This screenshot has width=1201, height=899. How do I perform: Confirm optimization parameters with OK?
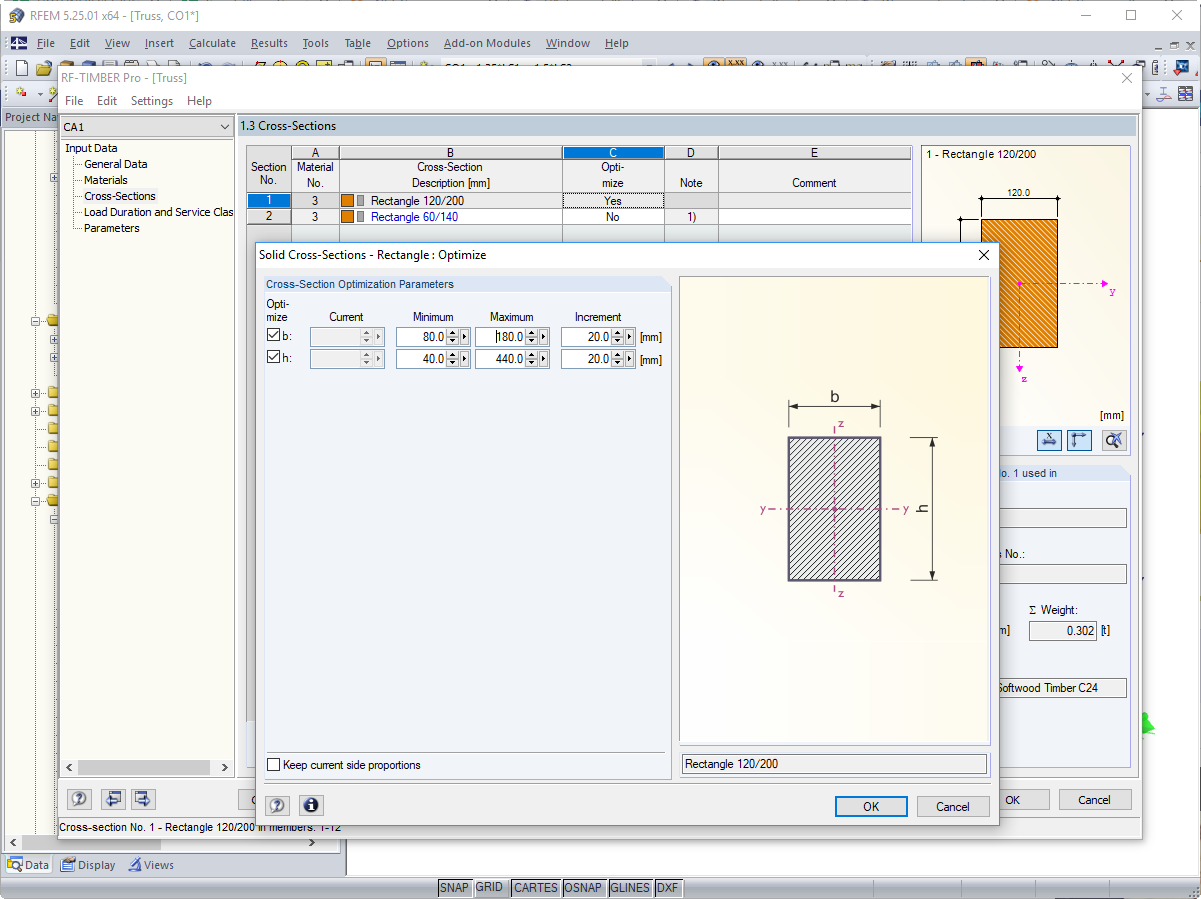[870, 806]
